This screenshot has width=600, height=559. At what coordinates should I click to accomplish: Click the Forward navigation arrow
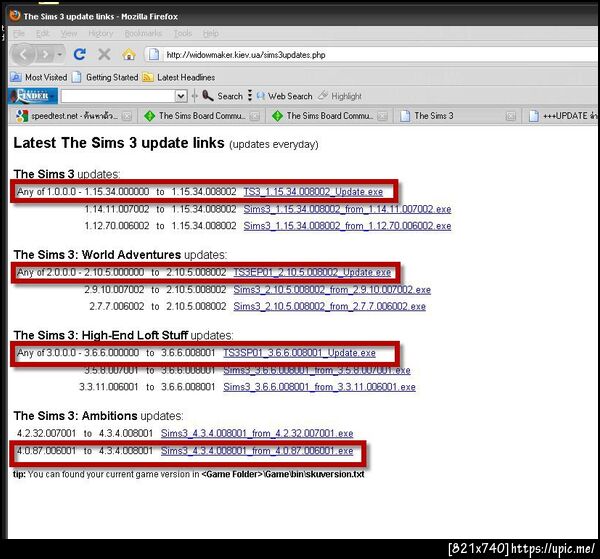tap(45, 55)
